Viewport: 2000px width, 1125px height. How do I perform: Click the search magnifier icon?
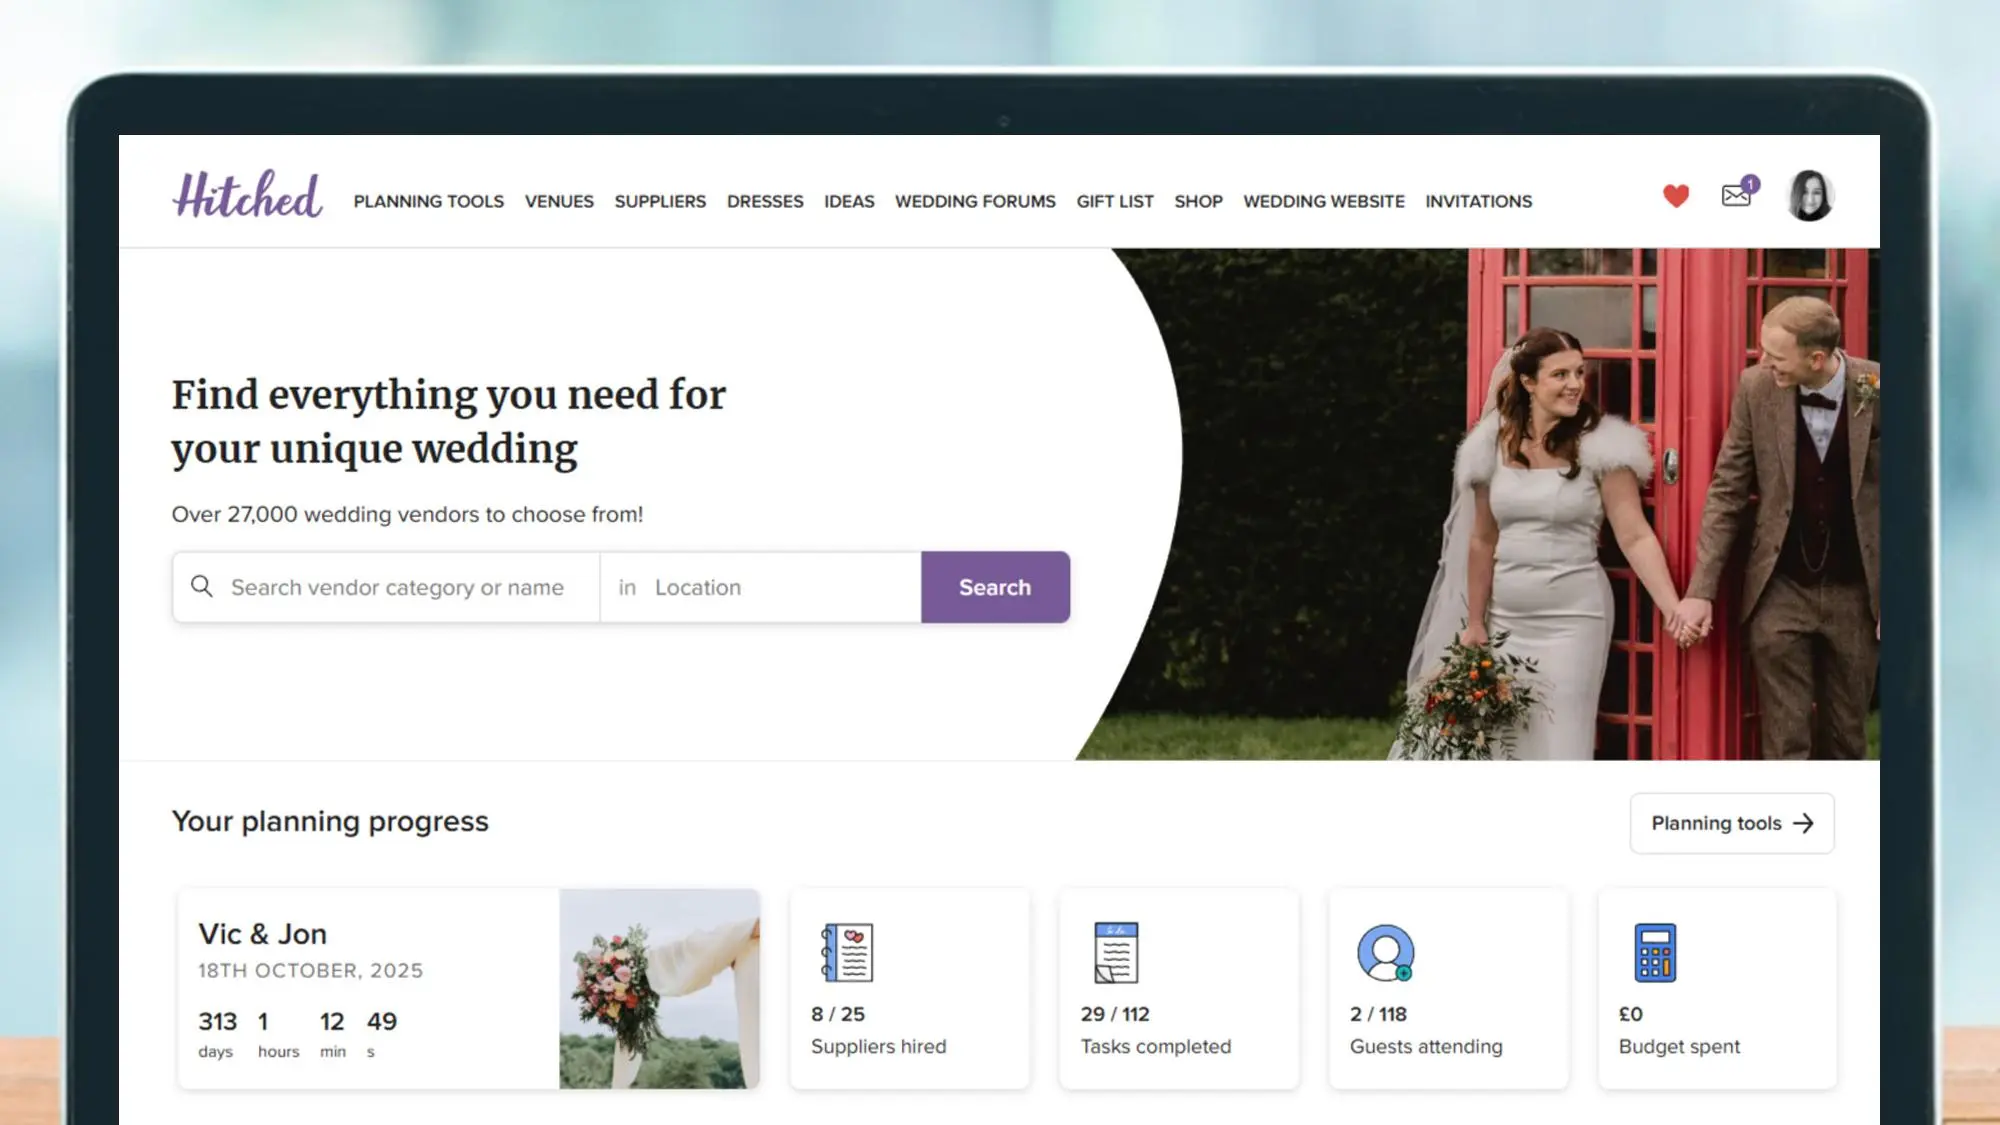(202, 586)
